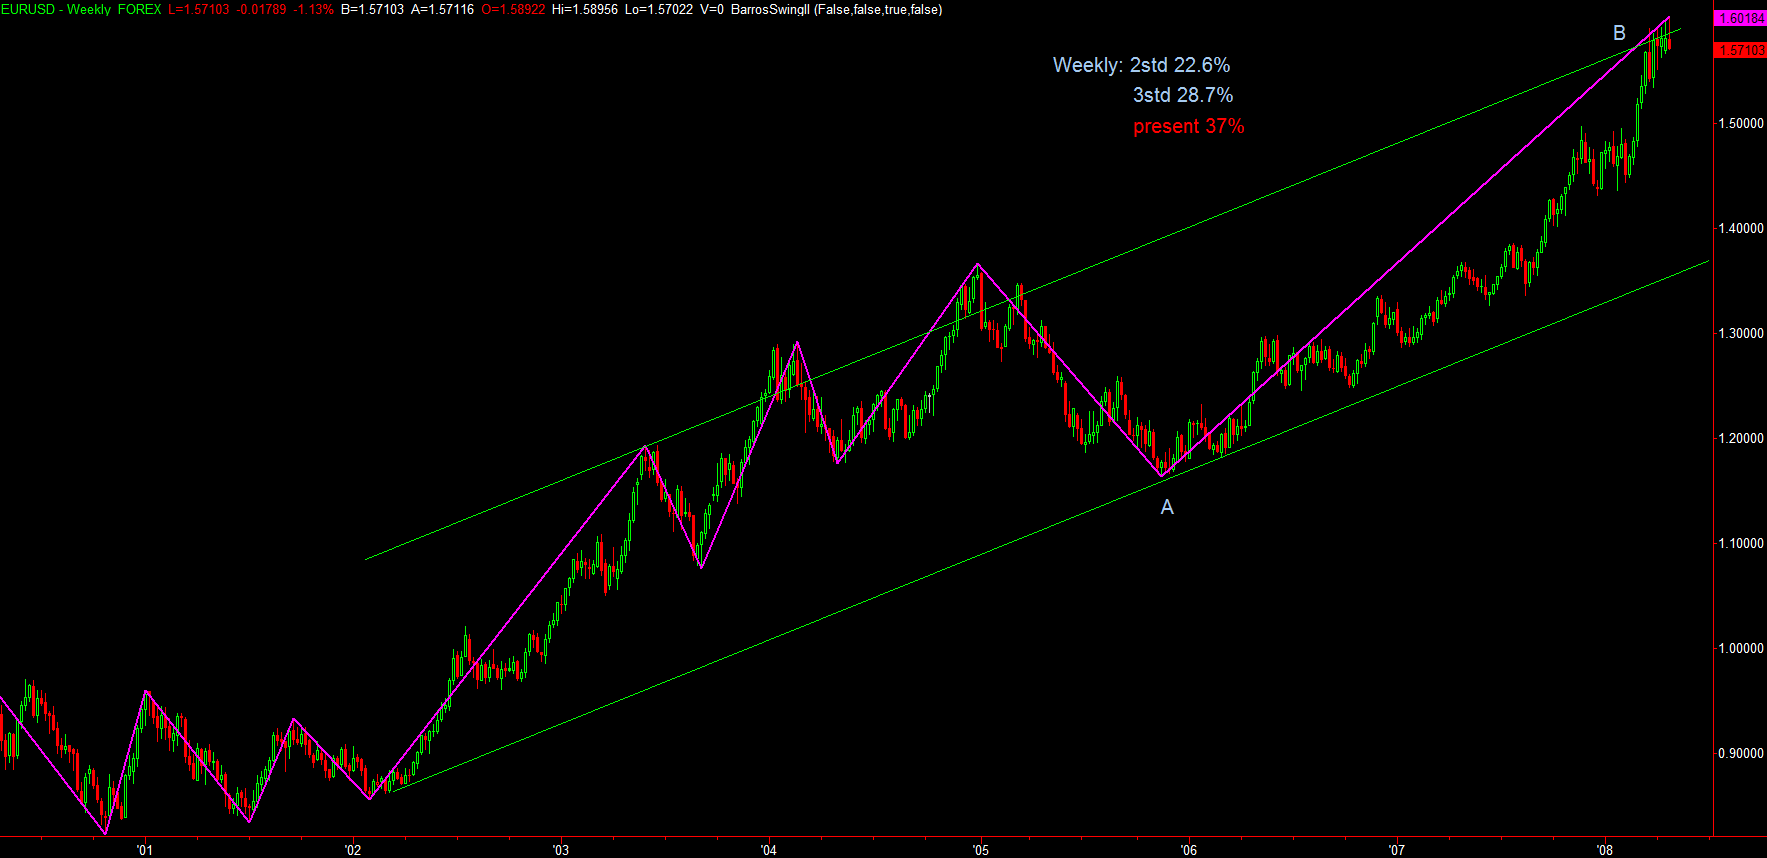Select the L=1.57103 last price value
The height and width of the screenshot is (858, 1767).
pos(198,10)
